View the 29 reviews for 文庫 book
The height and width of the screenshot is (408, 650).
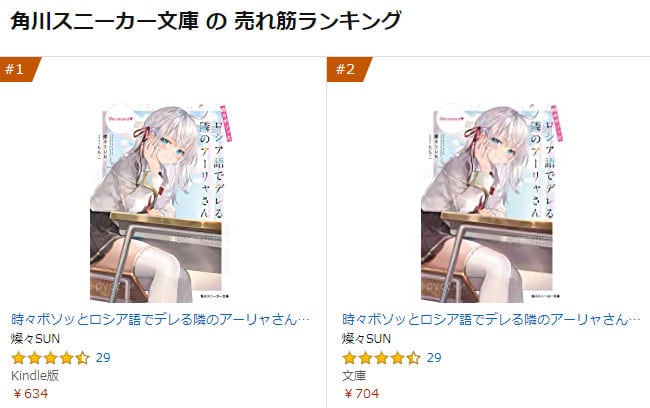click(434, 358)
